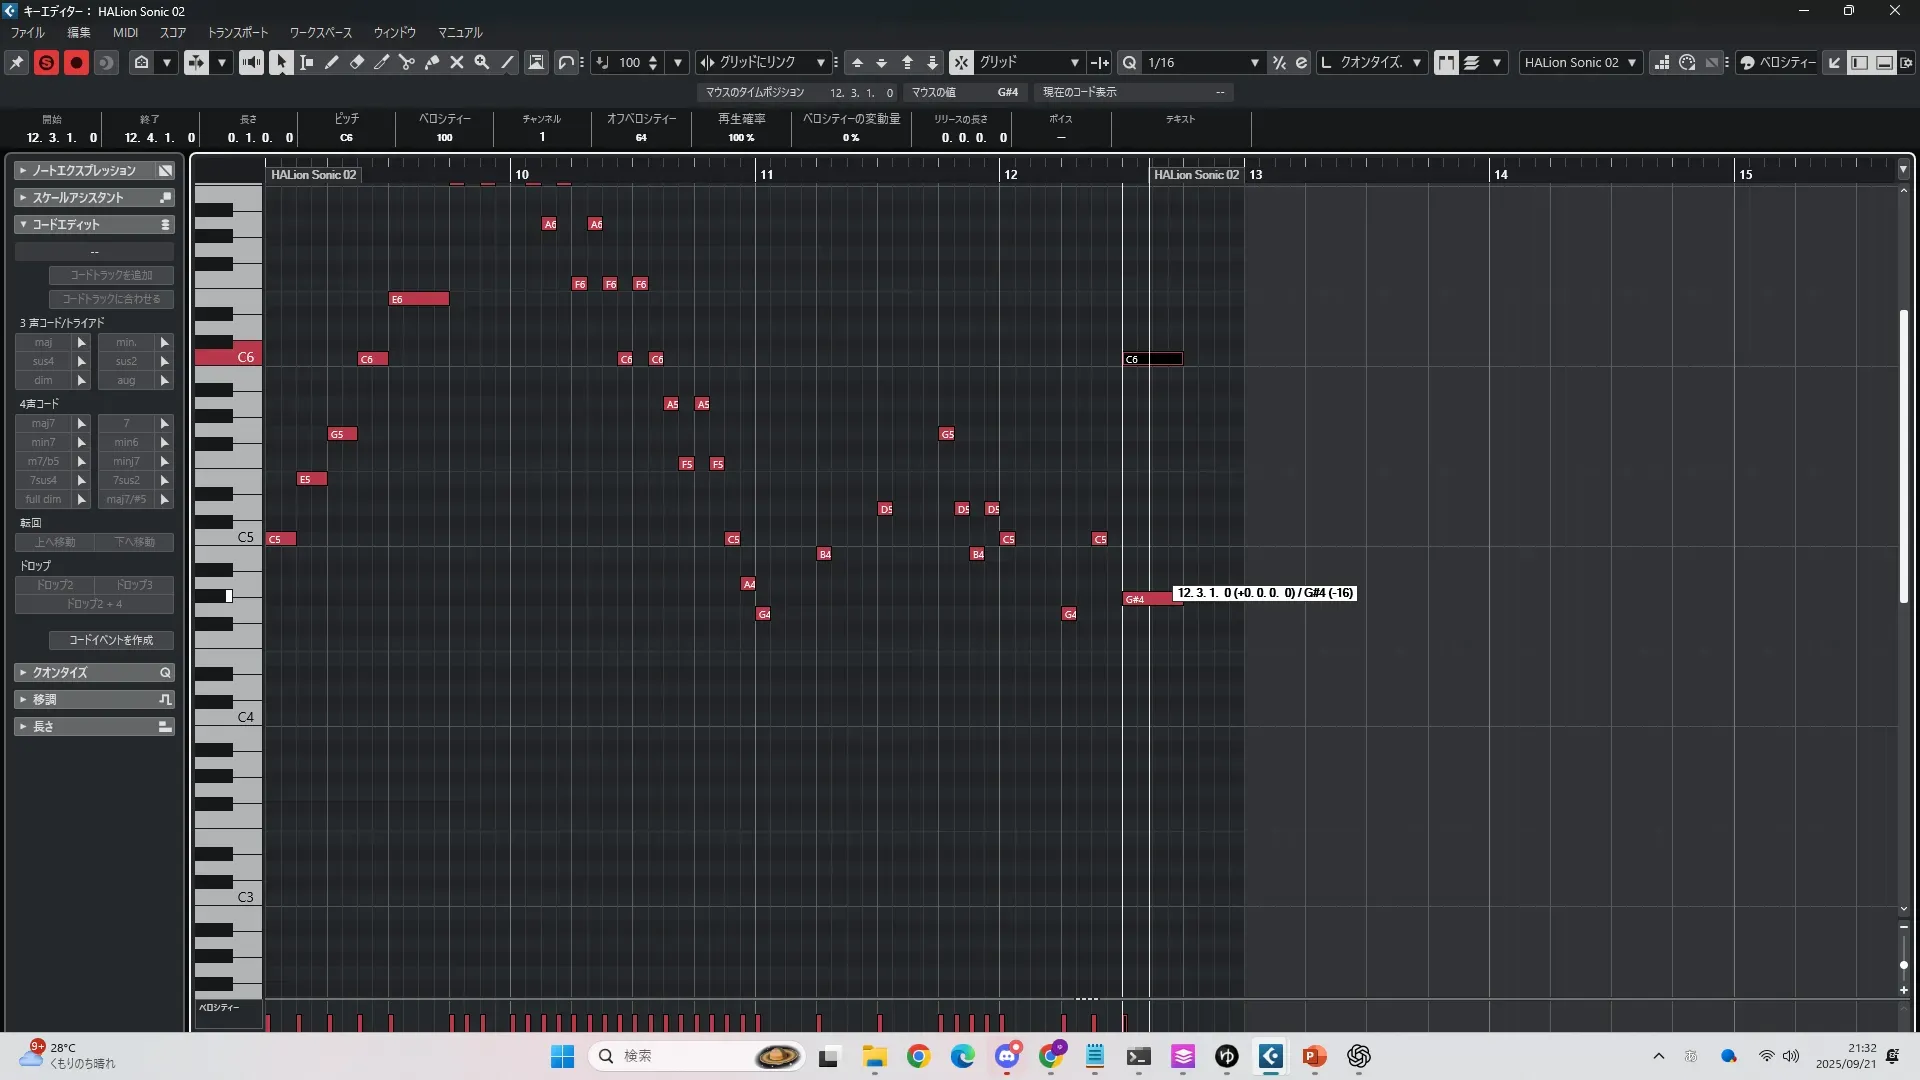Click the vertical zoom slider handle
This screenshot has width=1920, height=1080.
[1903, 965]
